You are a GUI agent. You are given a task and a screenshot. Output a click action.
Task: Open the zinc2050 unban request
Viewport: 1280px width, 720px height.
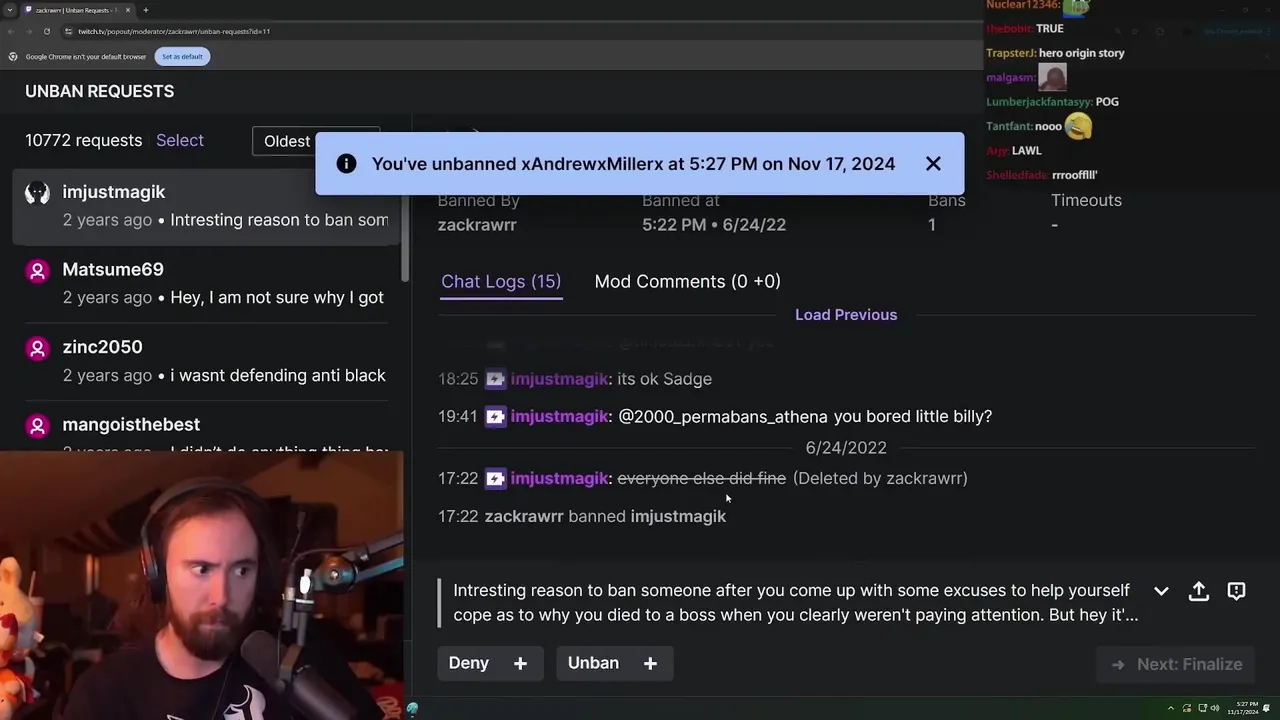[x=206, y=361]
